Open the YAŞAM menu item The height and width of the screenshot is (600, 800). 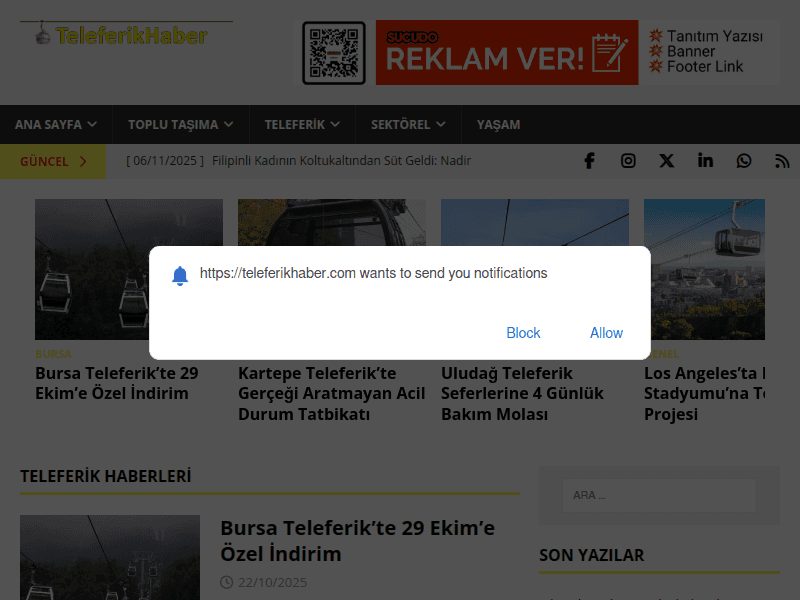pyautogui.click(x=498, y=124)
